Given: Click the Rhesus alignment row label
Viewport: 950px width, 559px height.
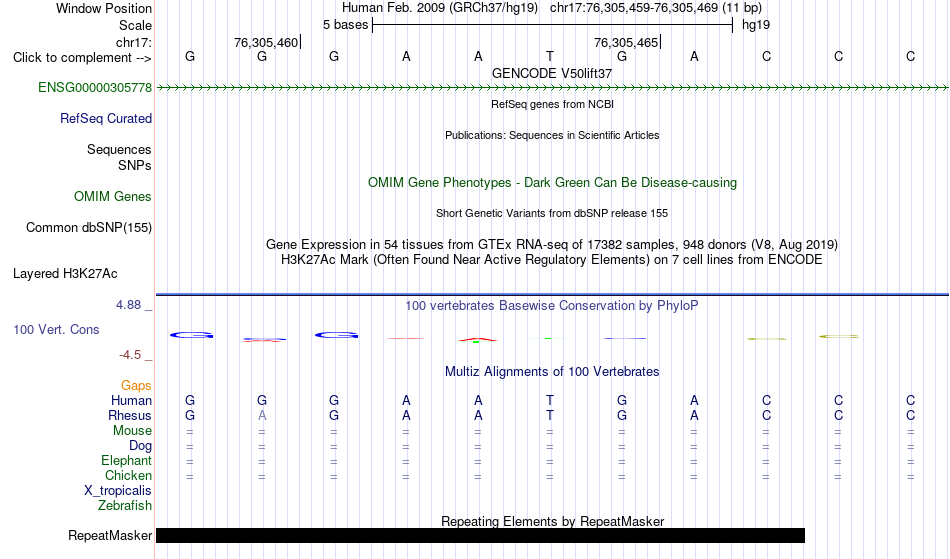Looking at the screenshot, I should pos(130,416).
